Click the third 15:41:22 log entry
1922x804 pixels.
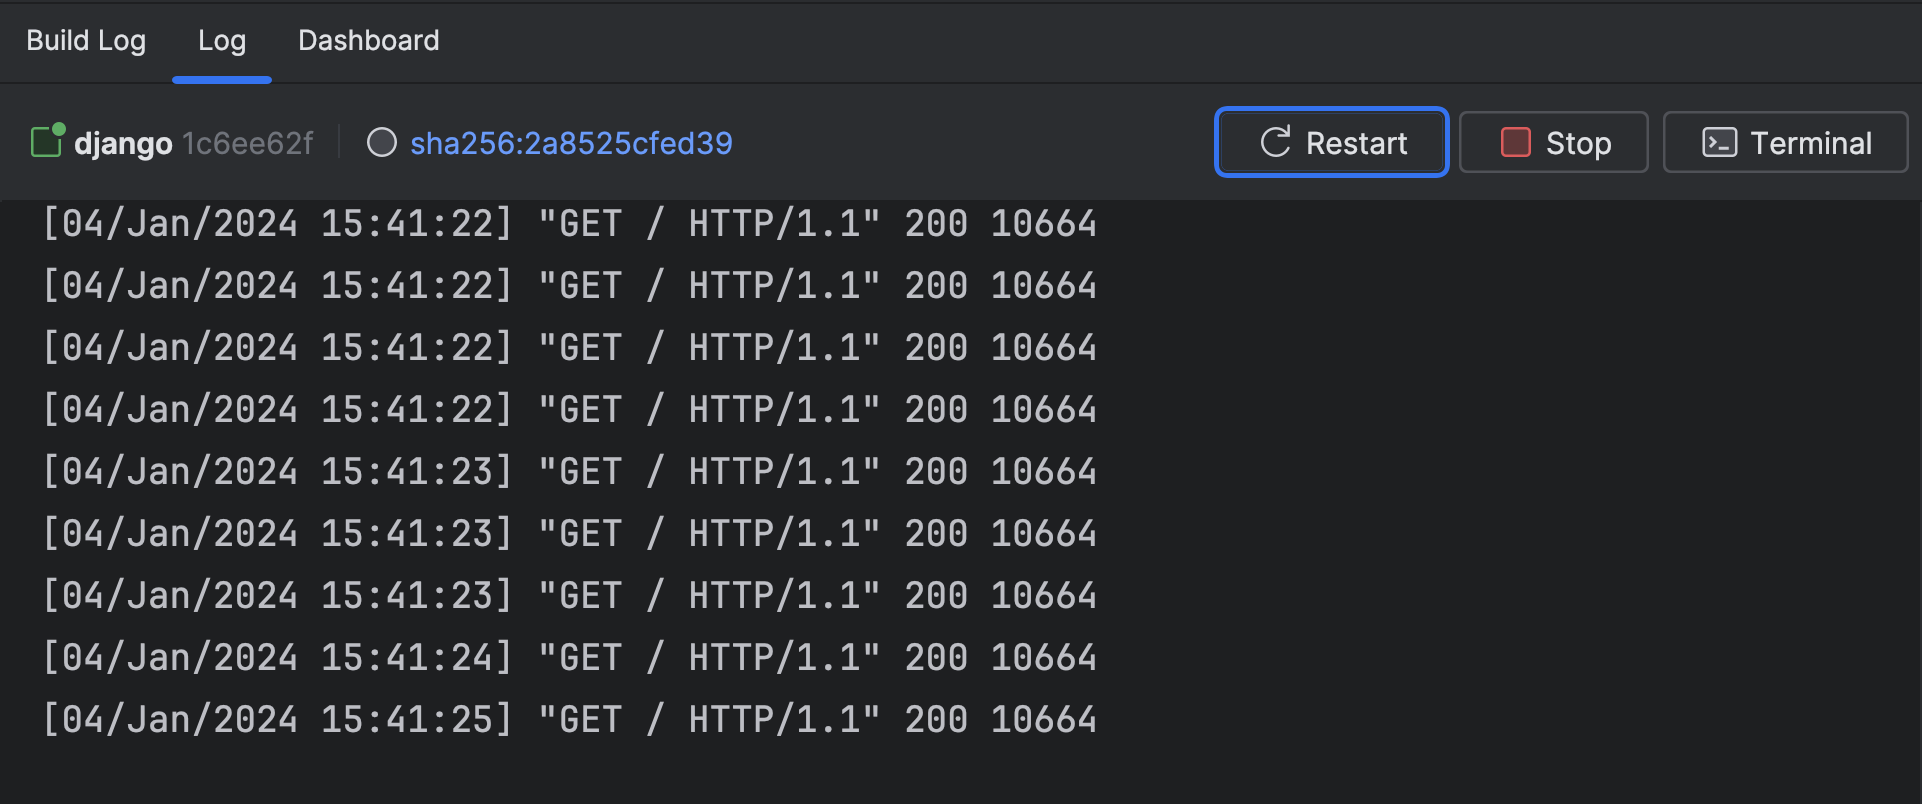(x=569, y=347)
